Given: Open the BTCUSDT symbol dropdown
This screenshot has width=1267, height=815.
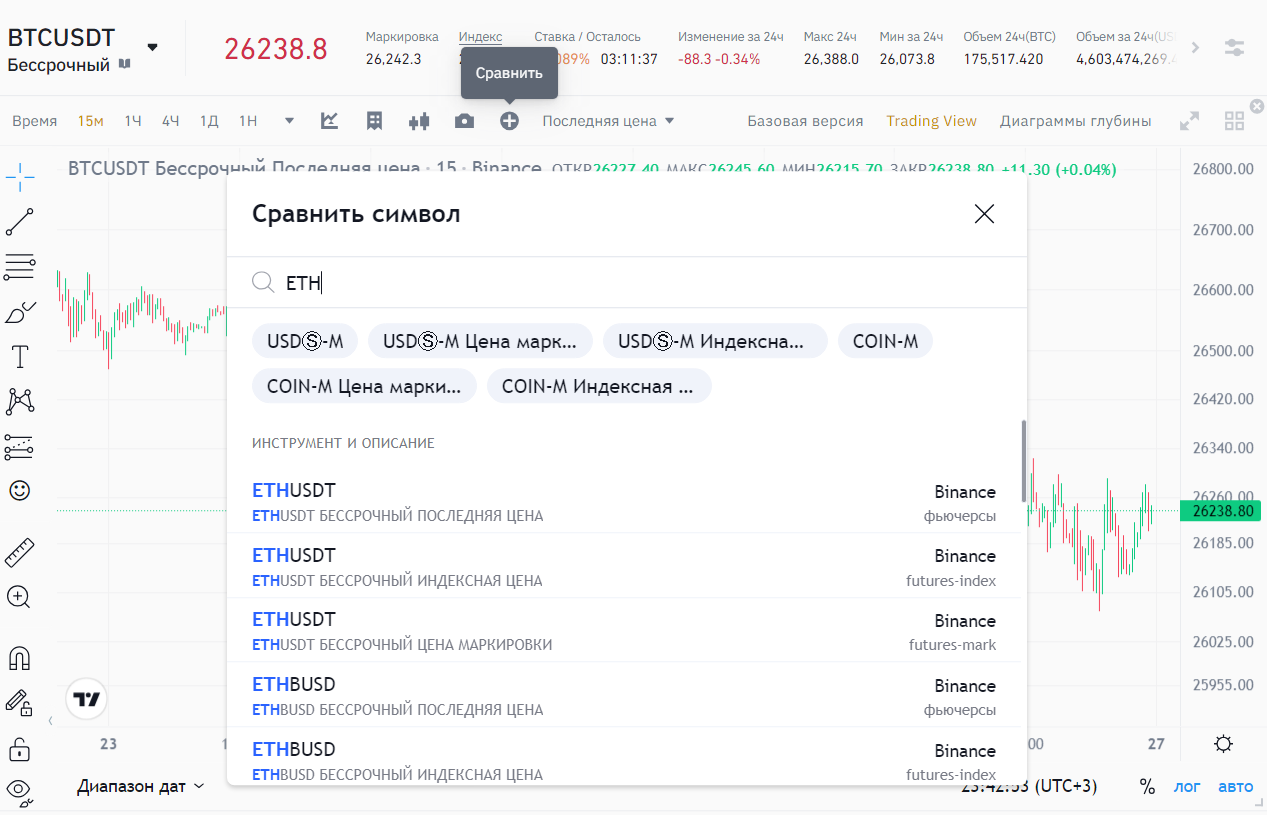Looking at the screenshot, I should [152, 47].
